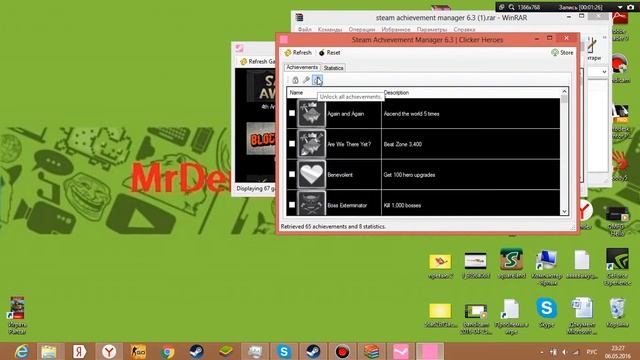Select the Achievements tab
The image size is (640, 360).
pos(302,67)
